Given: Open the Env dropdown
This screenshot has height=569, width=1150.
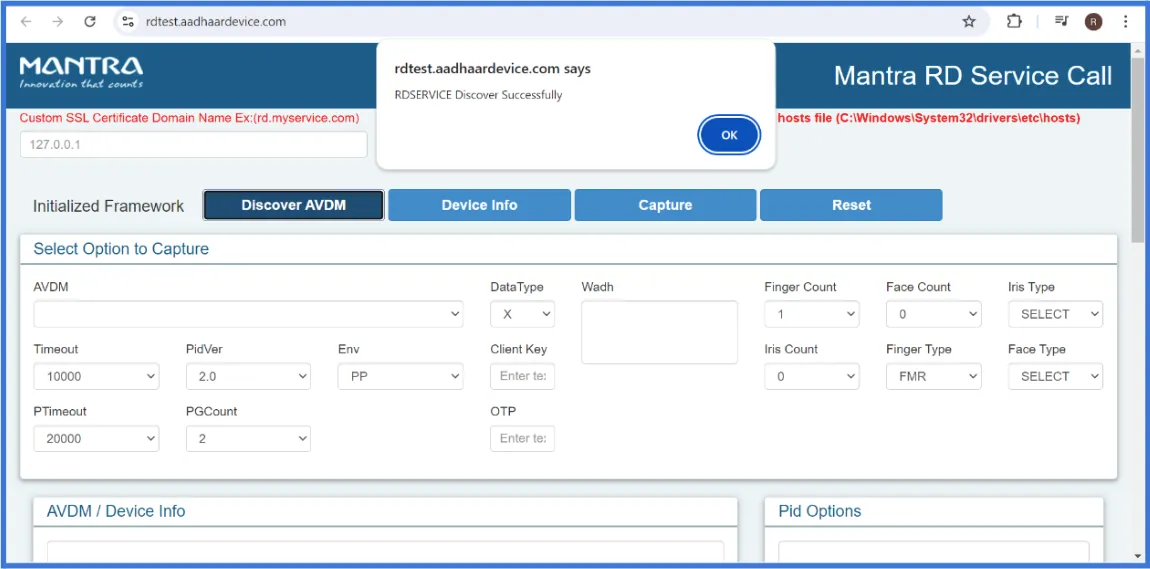Looking at the screenshot, I should pyautogui.click(x=400, y=376).
